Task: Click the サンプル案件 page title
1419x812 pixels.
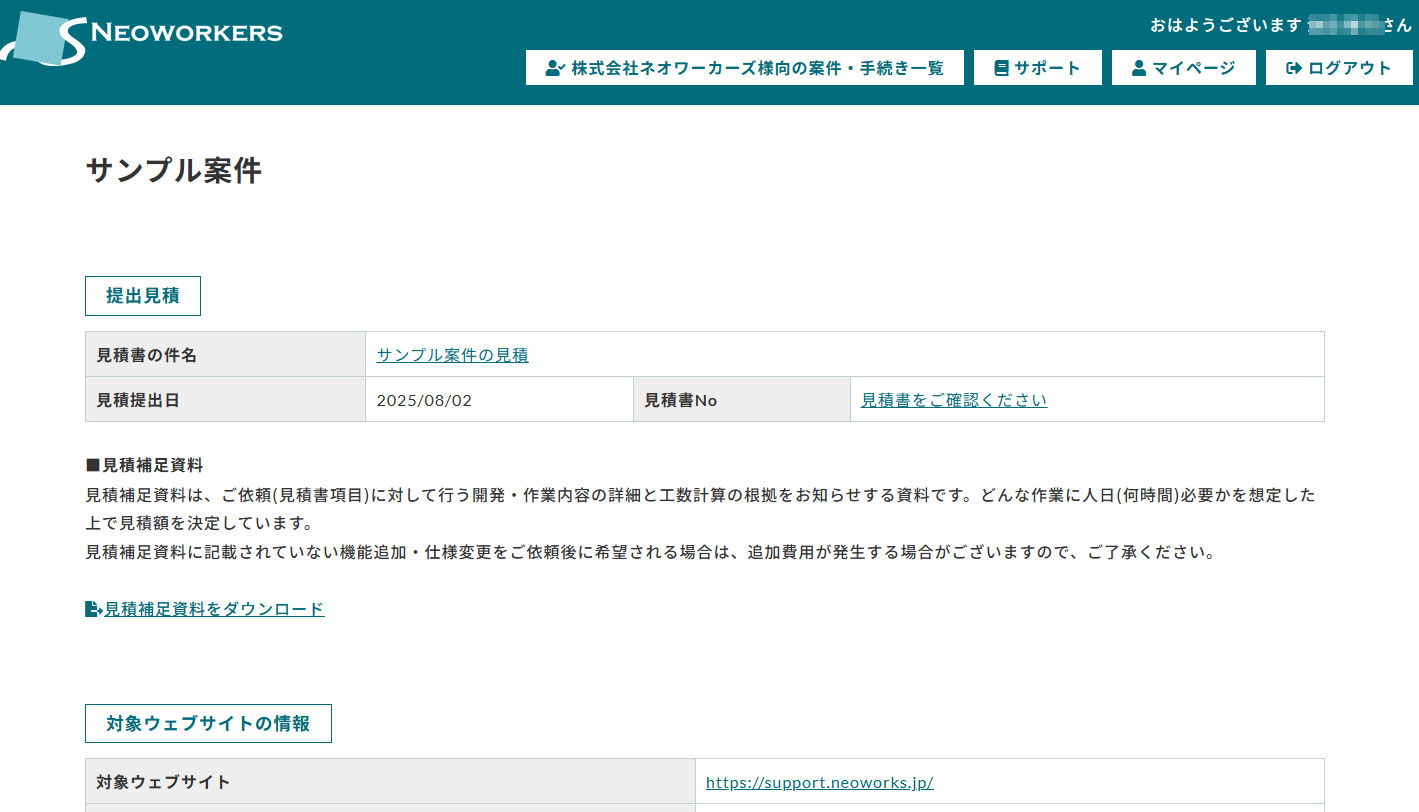Action: (x=174, y=171)
